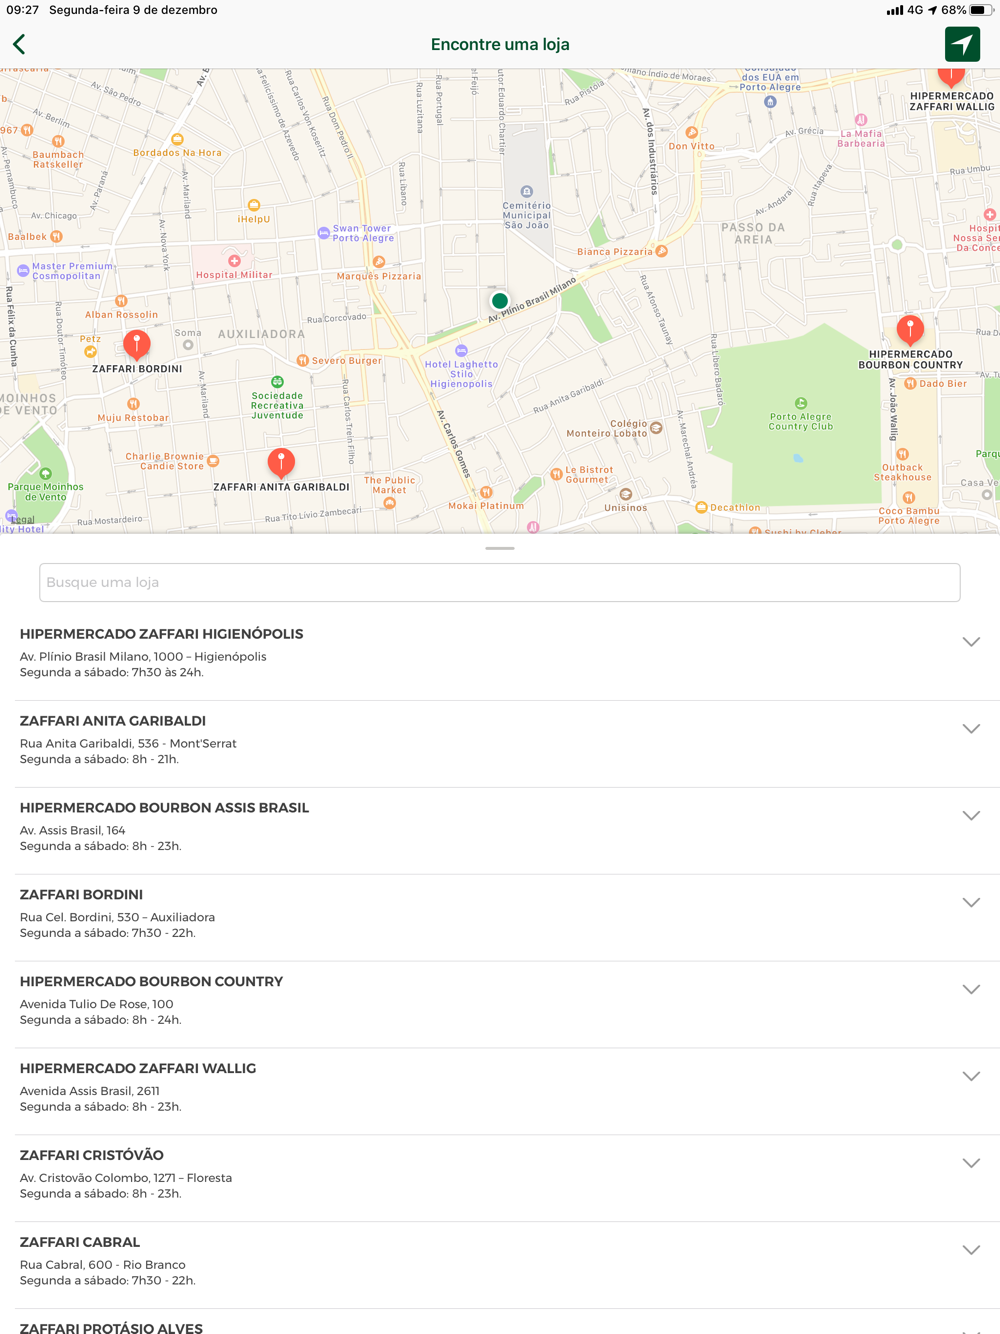Tap the Cemitério Municipal São João icon
Viewport: 1000px width, 1334px height.
[527, 191]
